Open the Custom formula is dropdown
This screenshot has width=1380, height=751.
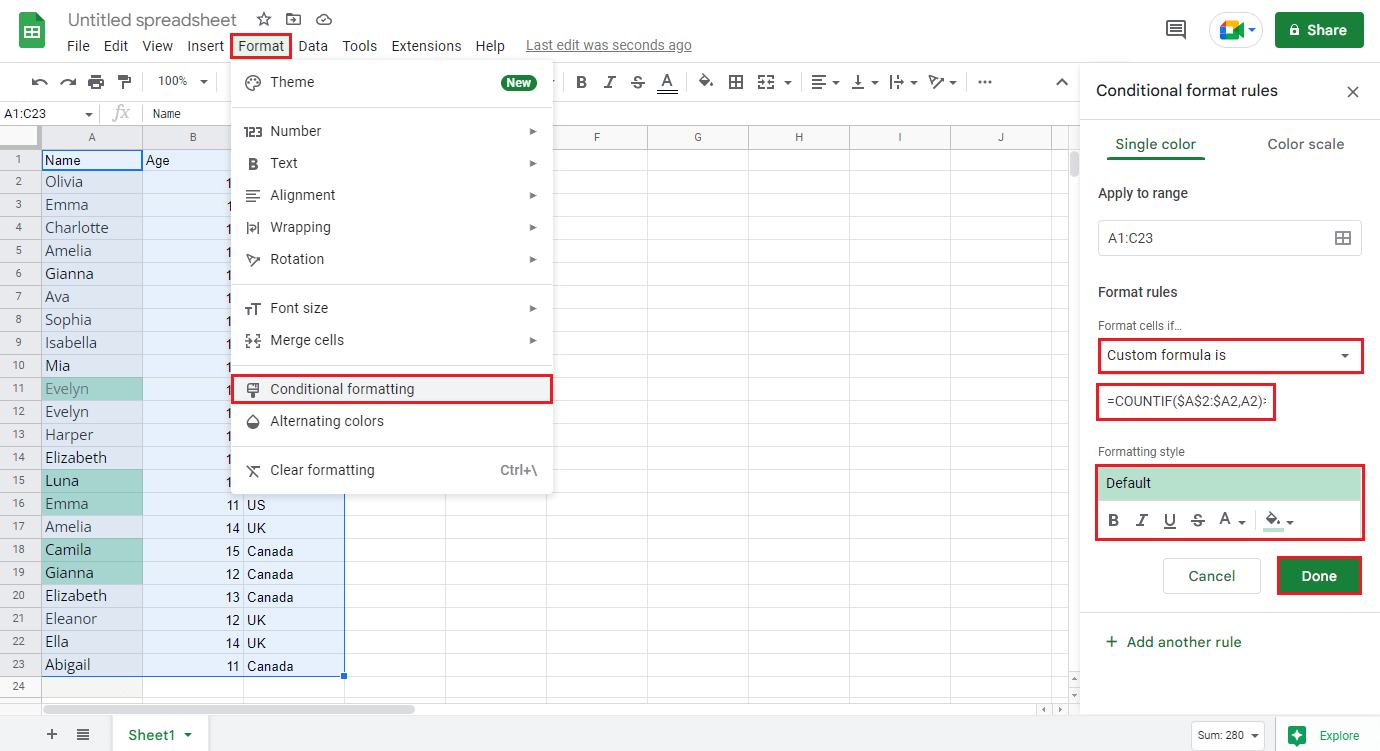[1230, 356]
